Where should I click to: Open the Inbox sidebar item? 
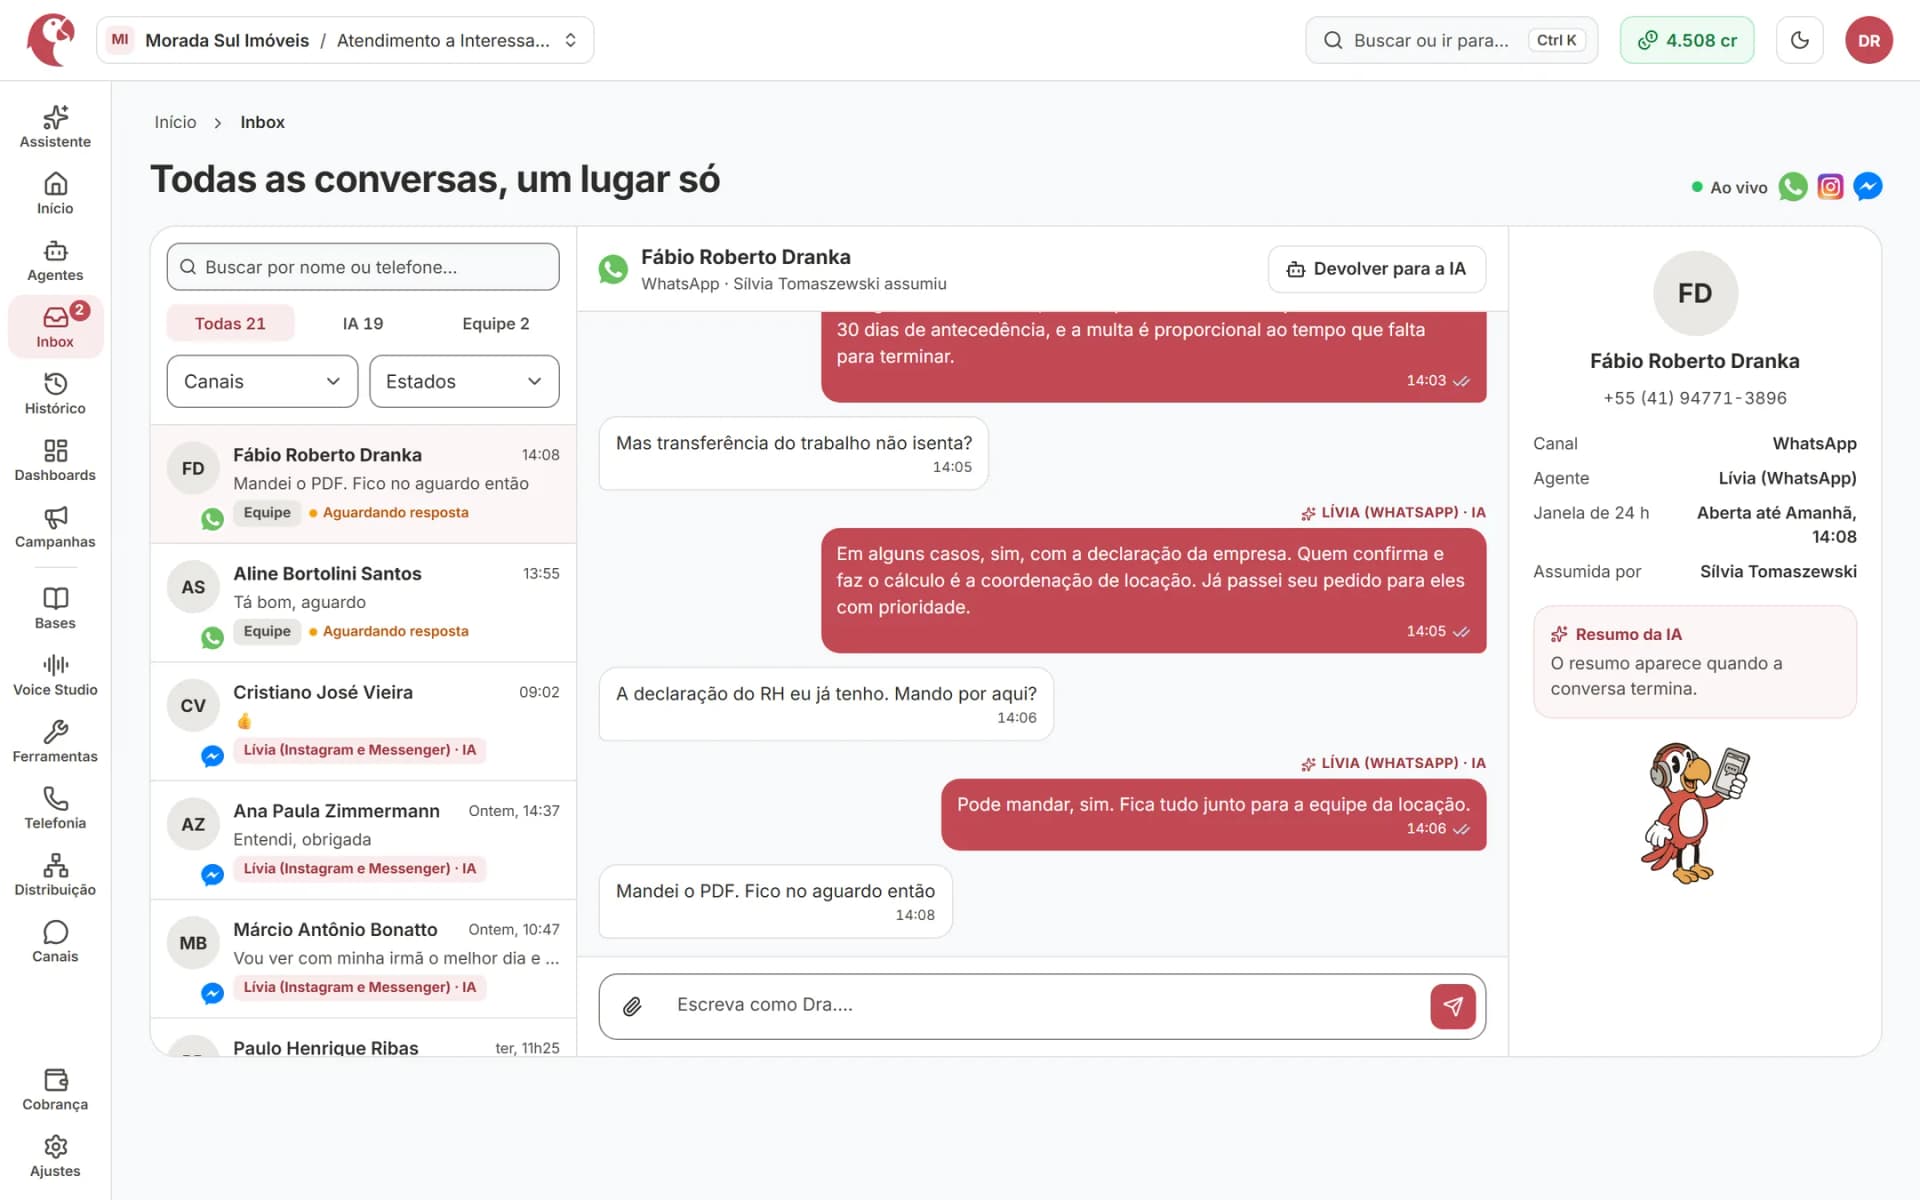[x=55, y=327]
